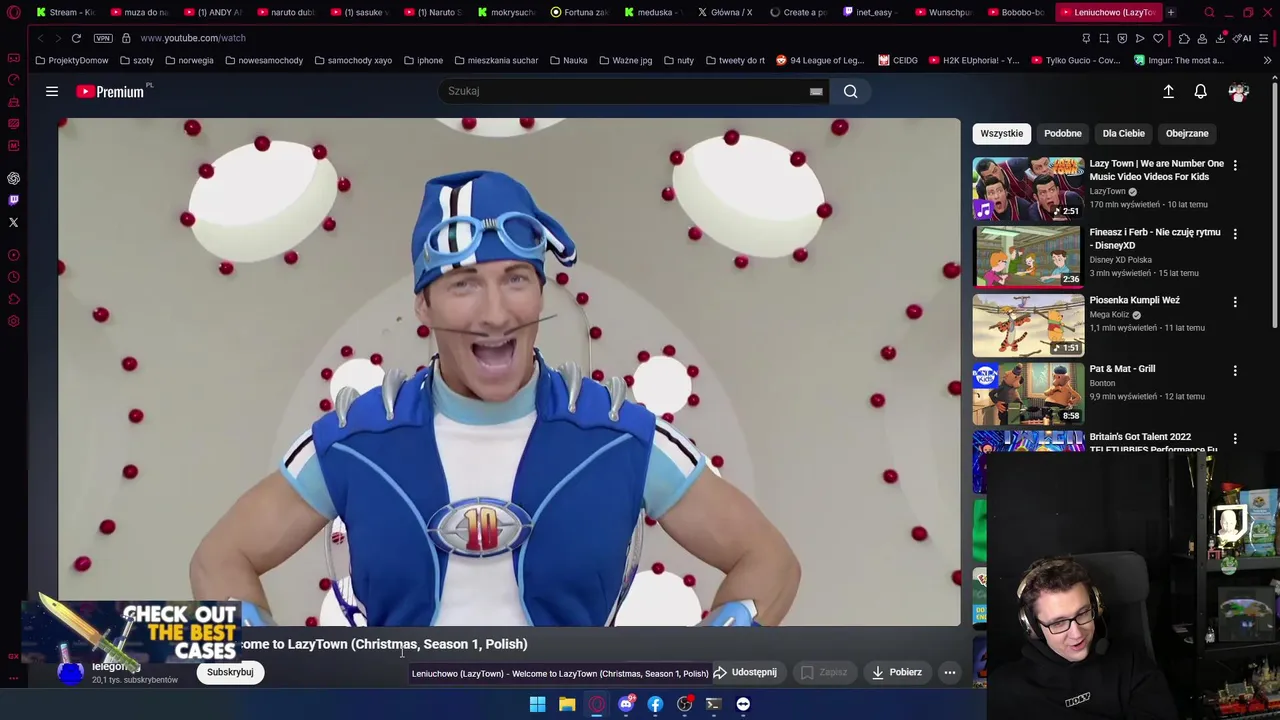Open YouTube create/upload button
The width and height of the screenshot is (1280, 720).
[x=1168, y=91]
